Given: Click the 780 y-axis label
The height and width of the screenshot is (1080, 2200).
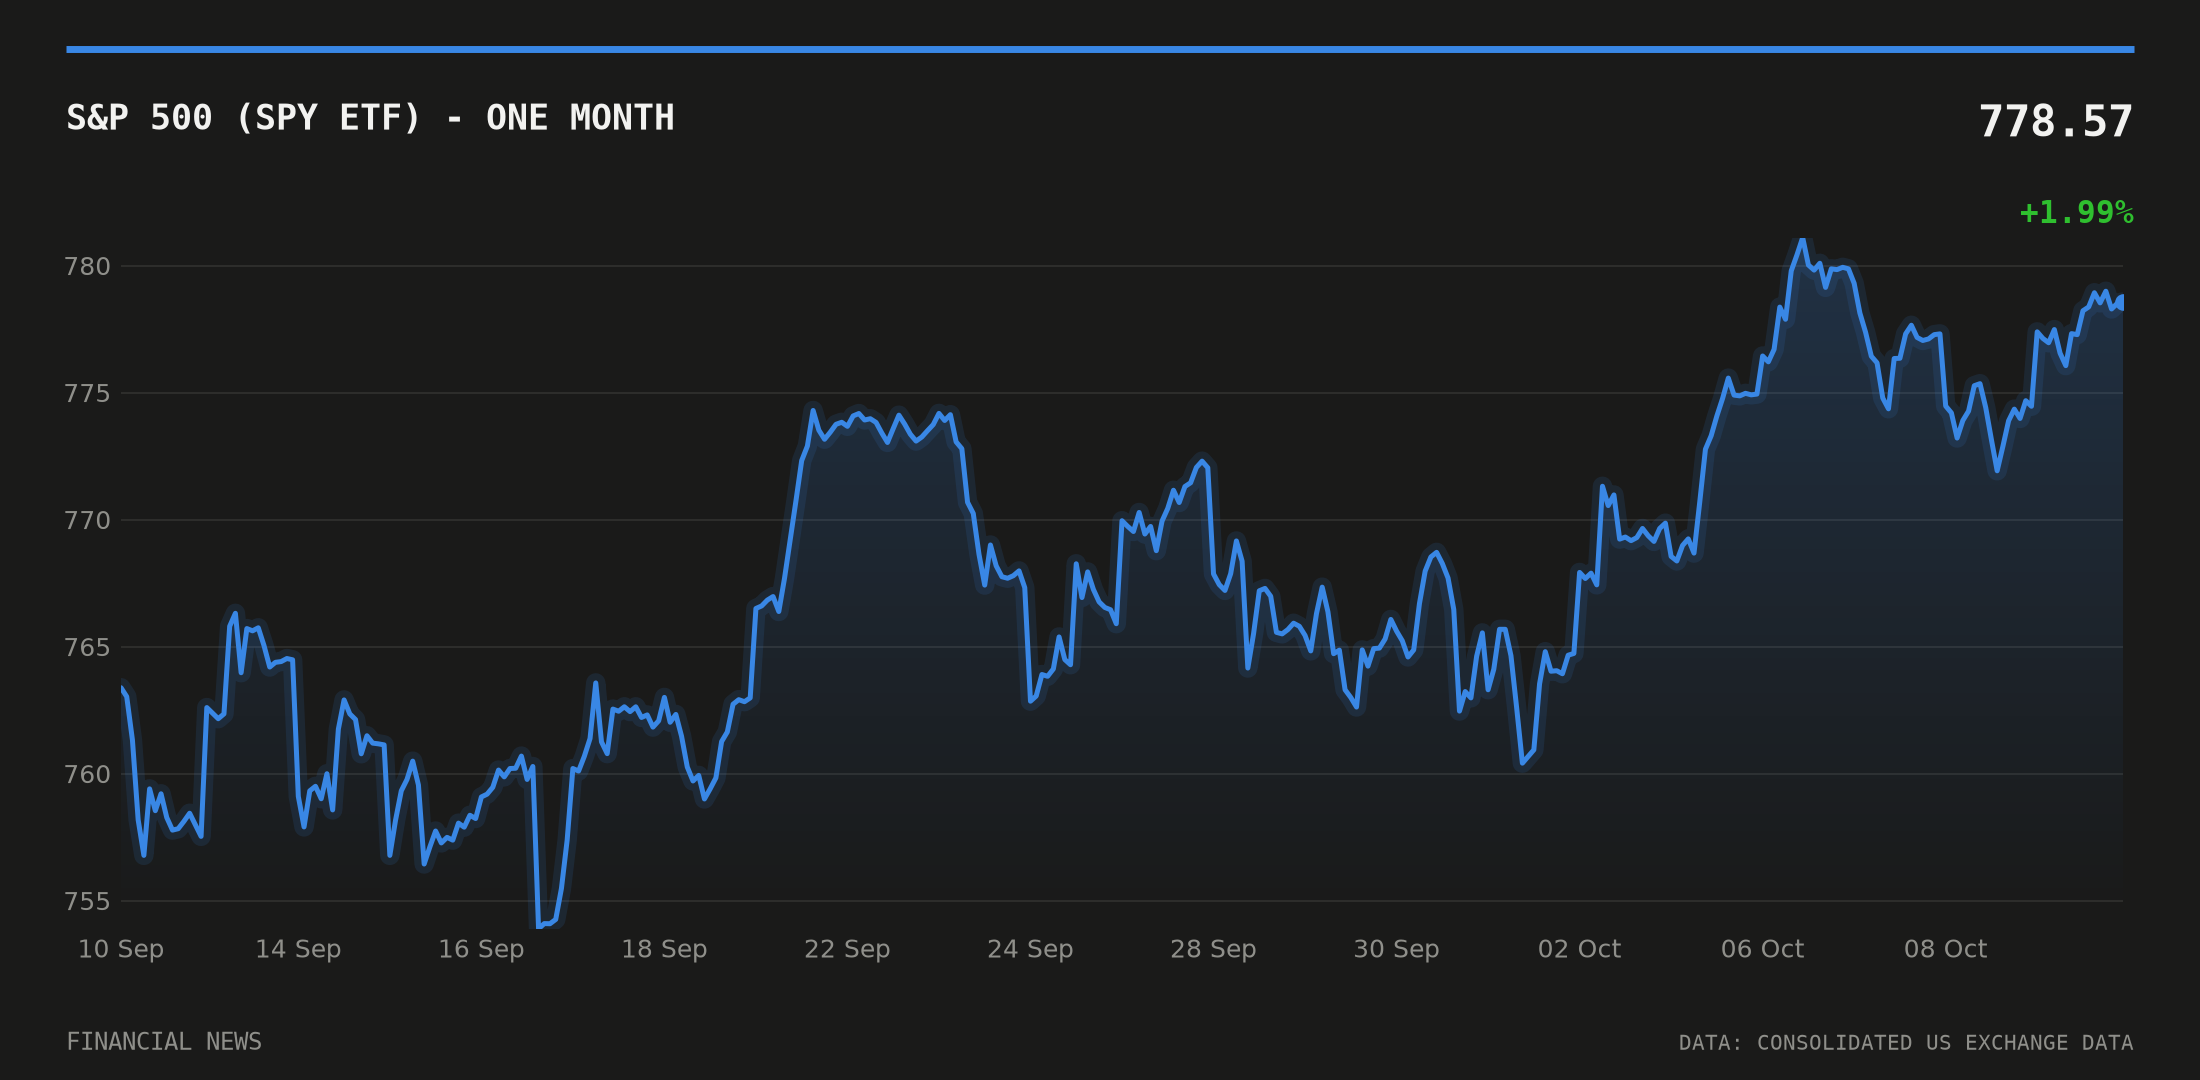Looking at the screenshot, I should pyautogui.click(x=87, y=266).
